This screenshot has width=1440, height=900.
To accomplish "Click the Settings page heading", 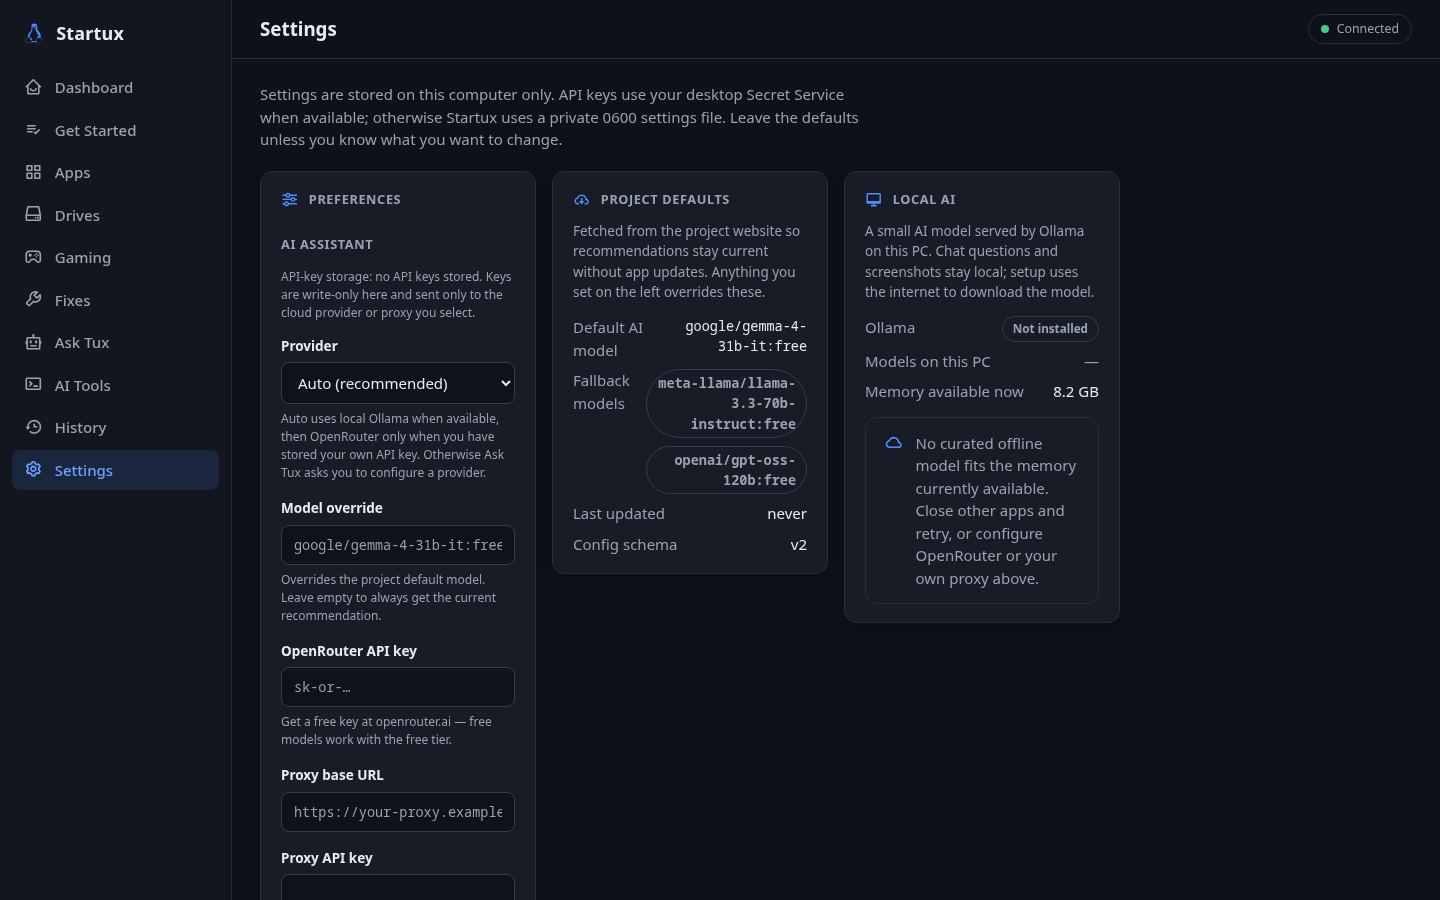I will point(298,29).
